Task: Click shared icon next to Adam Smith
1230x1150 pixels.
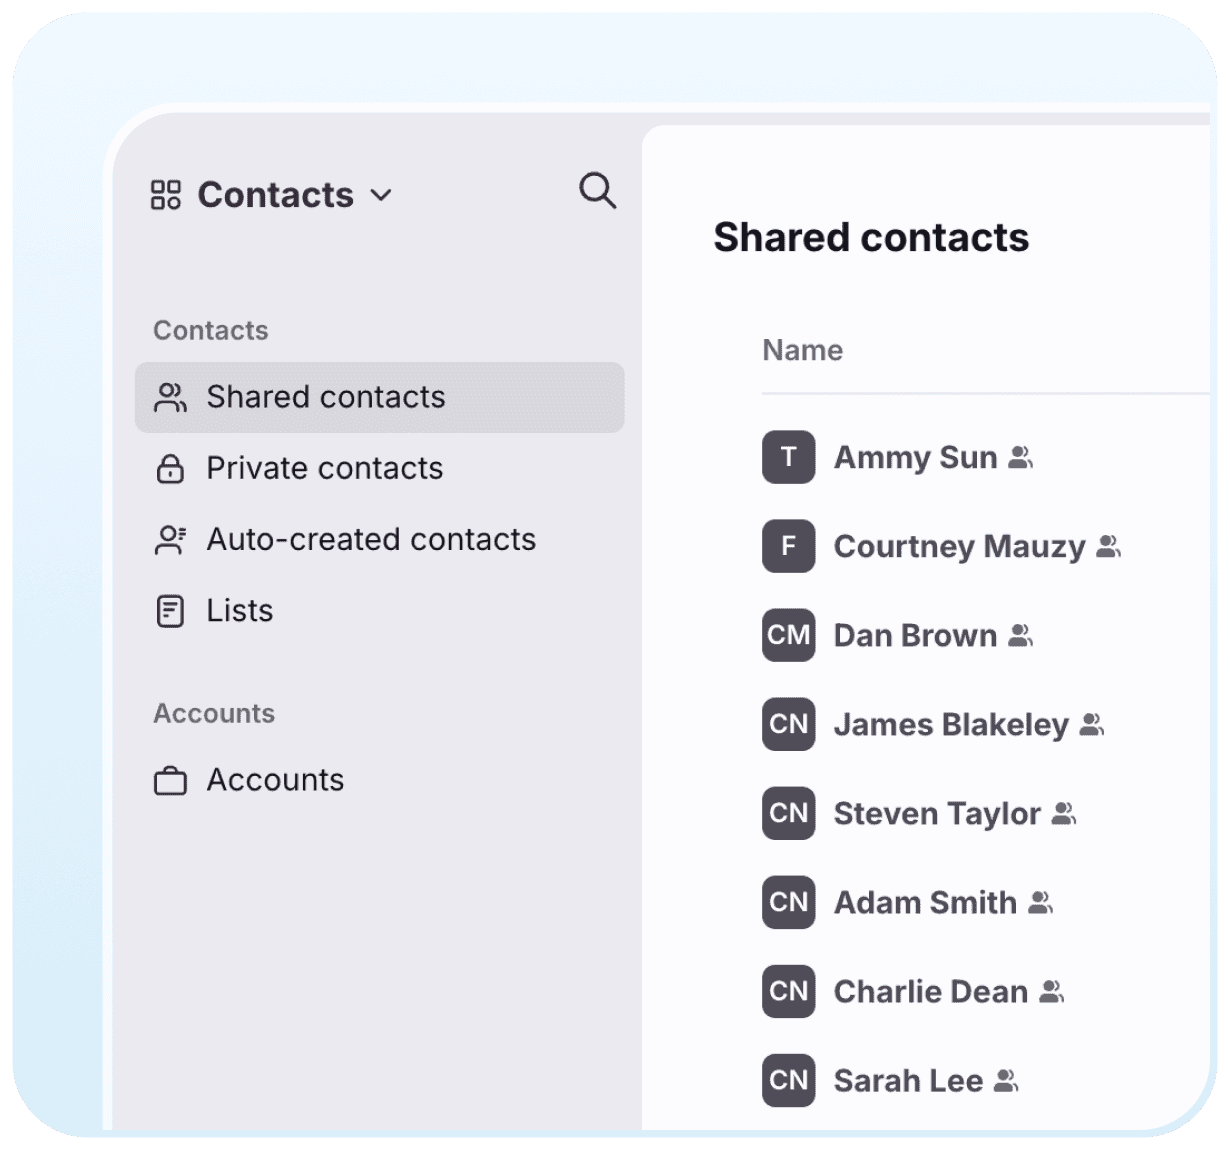Action: coord(1040,902)
